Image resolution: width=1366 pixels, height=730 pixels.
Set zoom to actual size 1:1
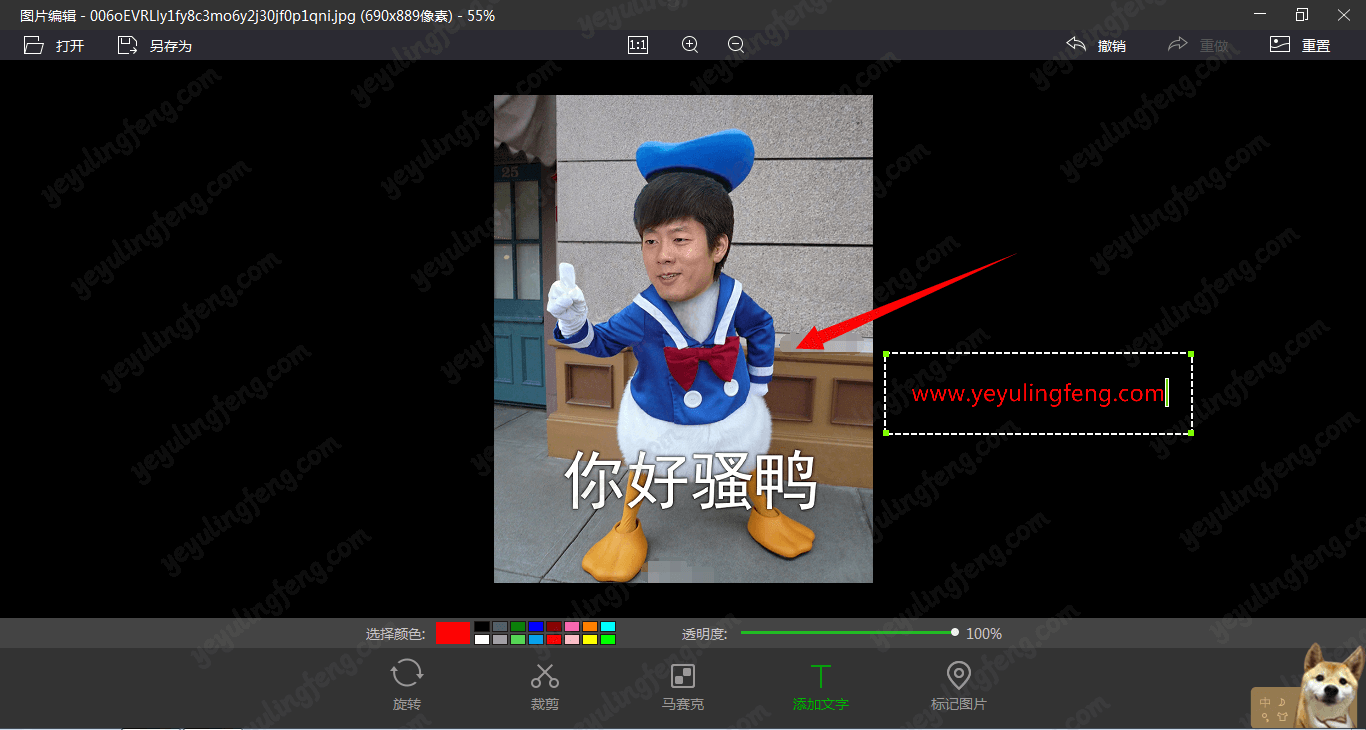[638, 45]
